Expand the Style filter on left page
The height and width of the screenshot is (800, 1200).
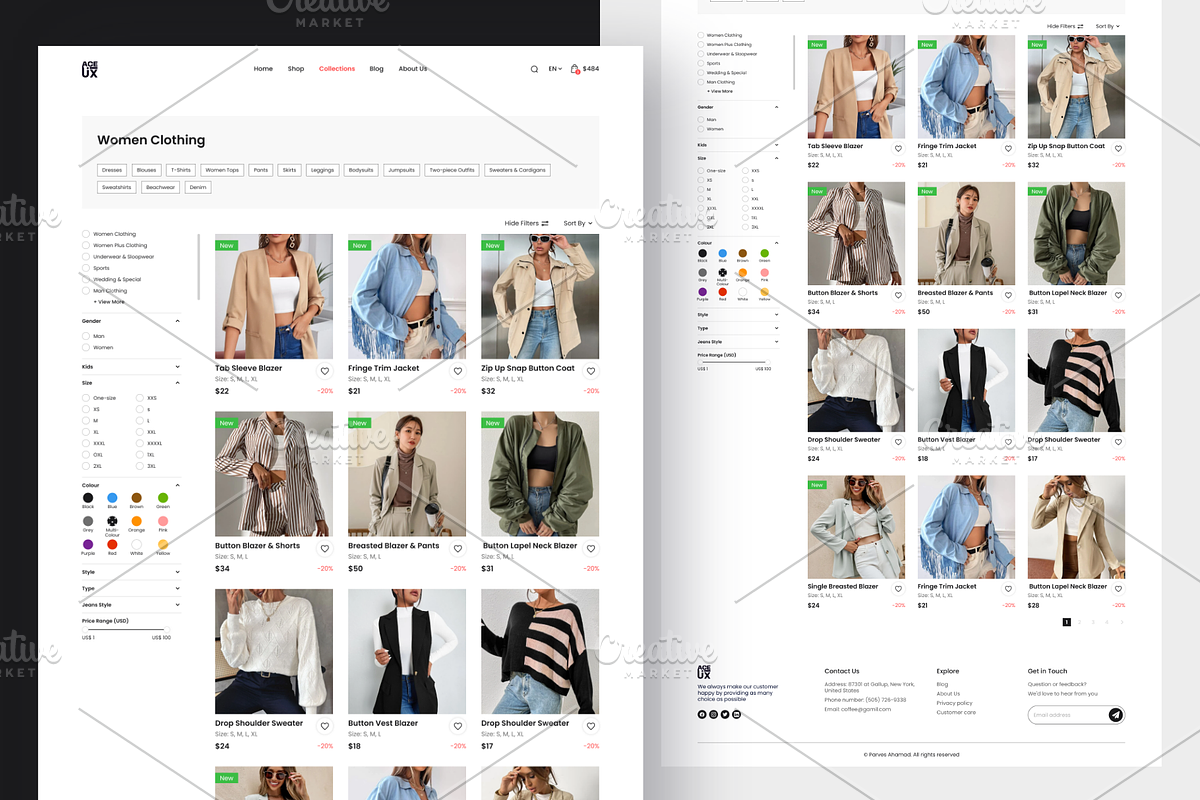tap(178, 572)
